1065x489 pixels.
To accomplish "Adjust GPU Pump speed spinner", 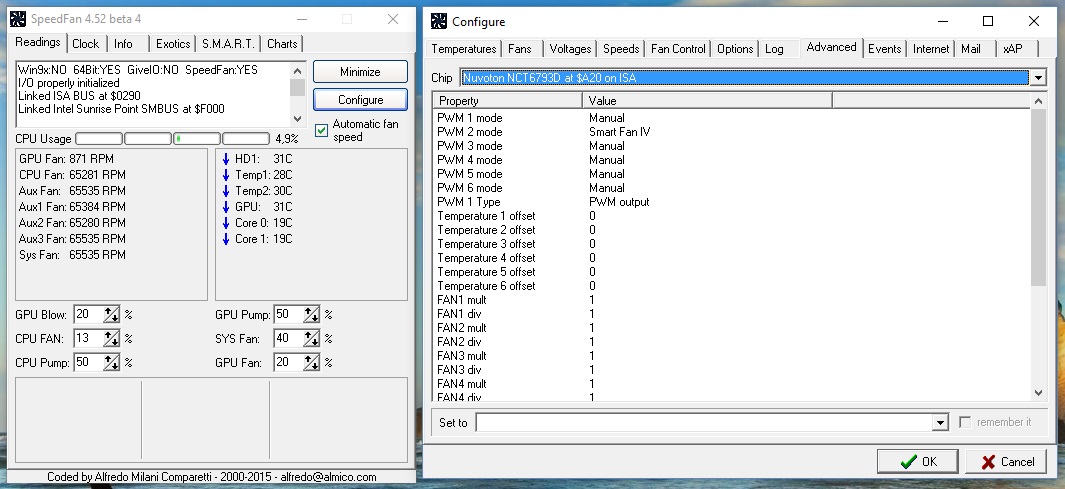I will click(x=311, y=314).
